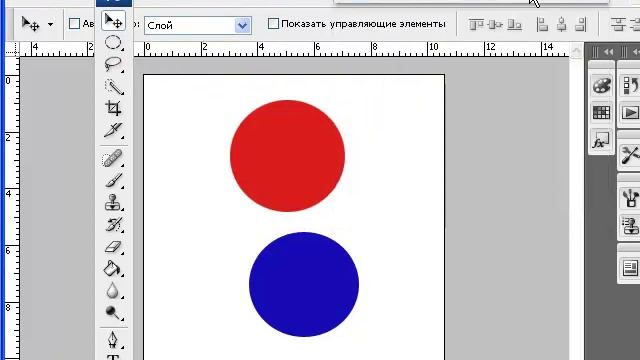Select the Paint Bucket tool
This screenshot has height=360, width=640.
(x=113, y=269)
